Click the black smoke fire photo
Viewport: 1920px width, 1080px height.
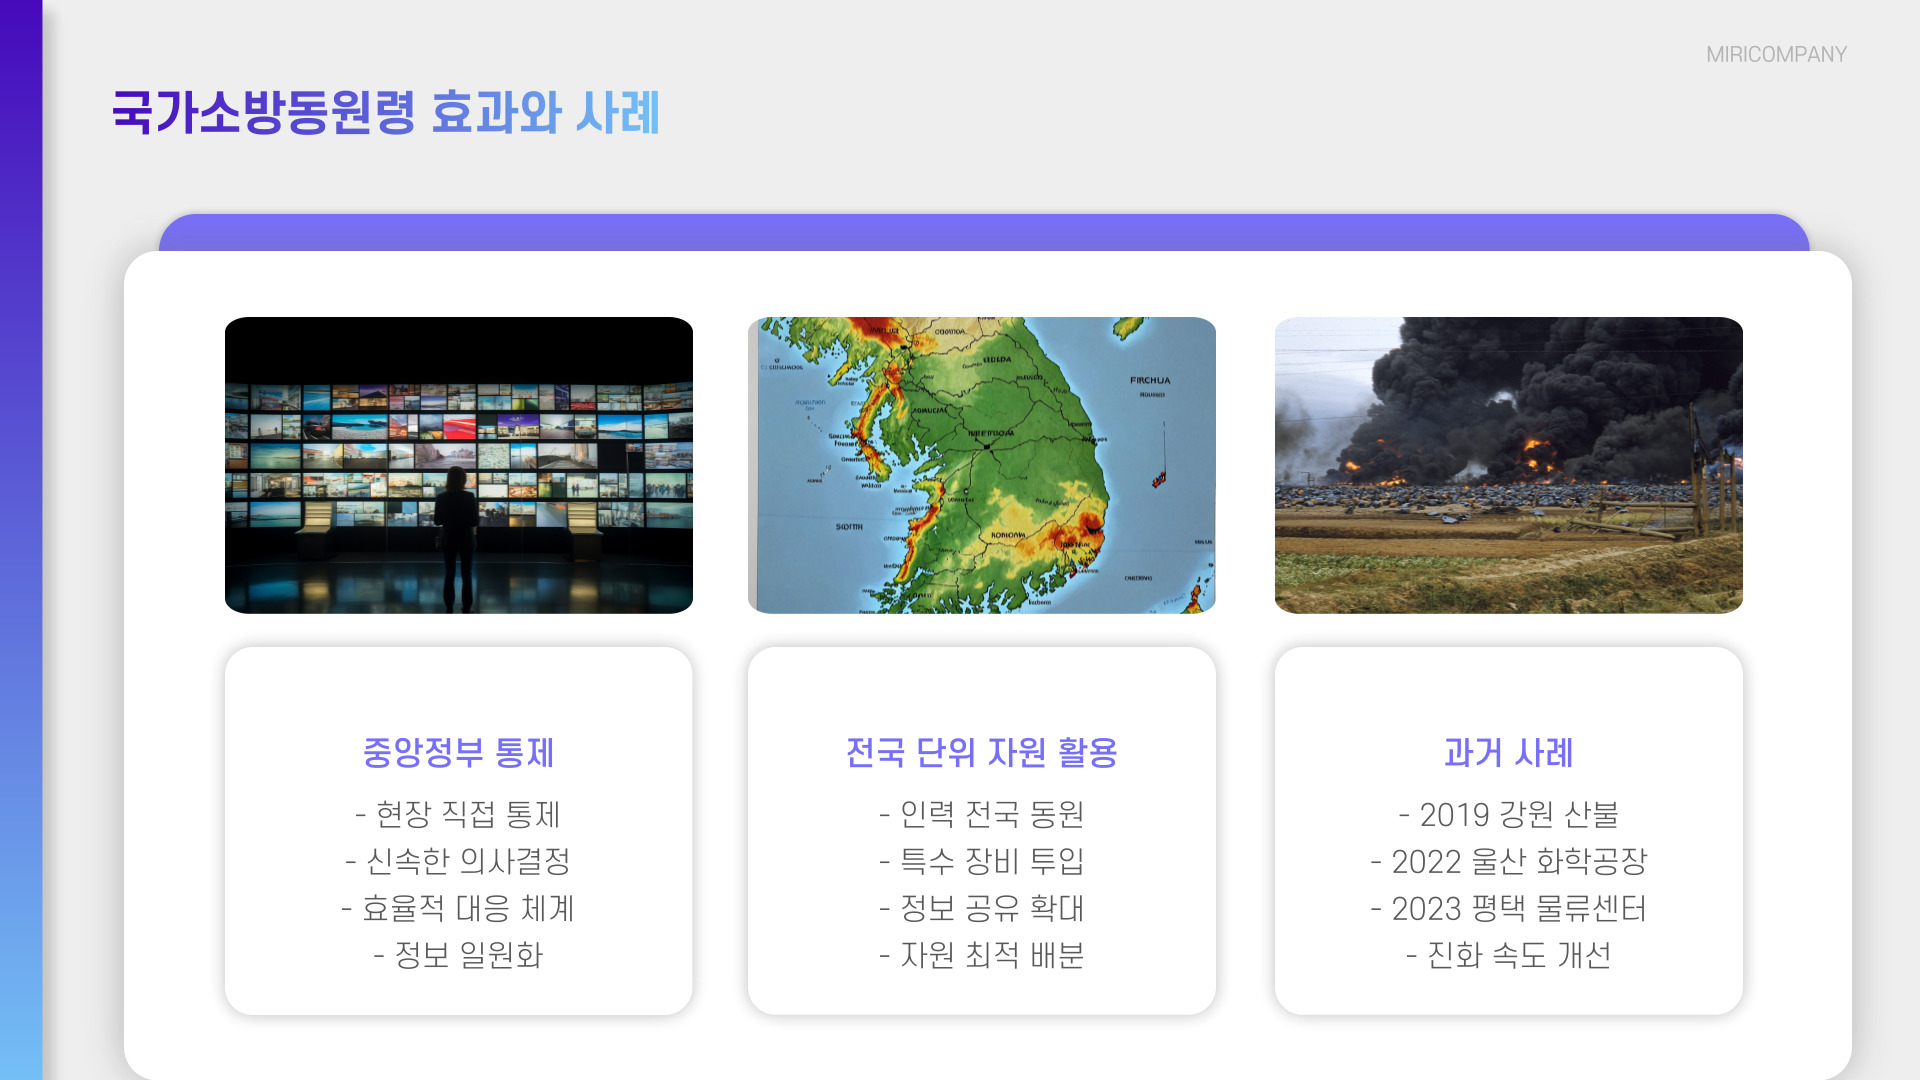(x=1508, y=465)
